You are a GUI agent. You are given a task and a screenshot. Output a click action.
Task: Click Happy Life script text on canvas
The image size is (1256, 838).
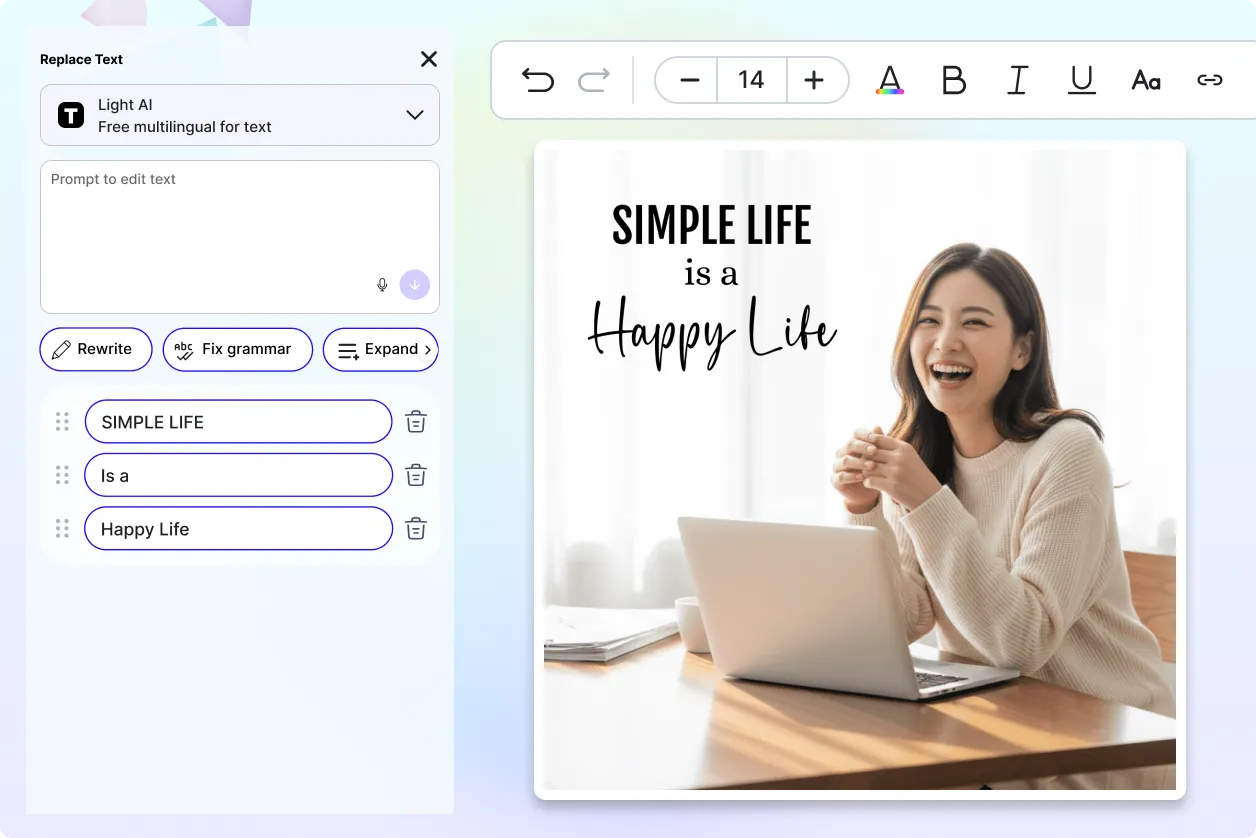(x=712, y=331)
